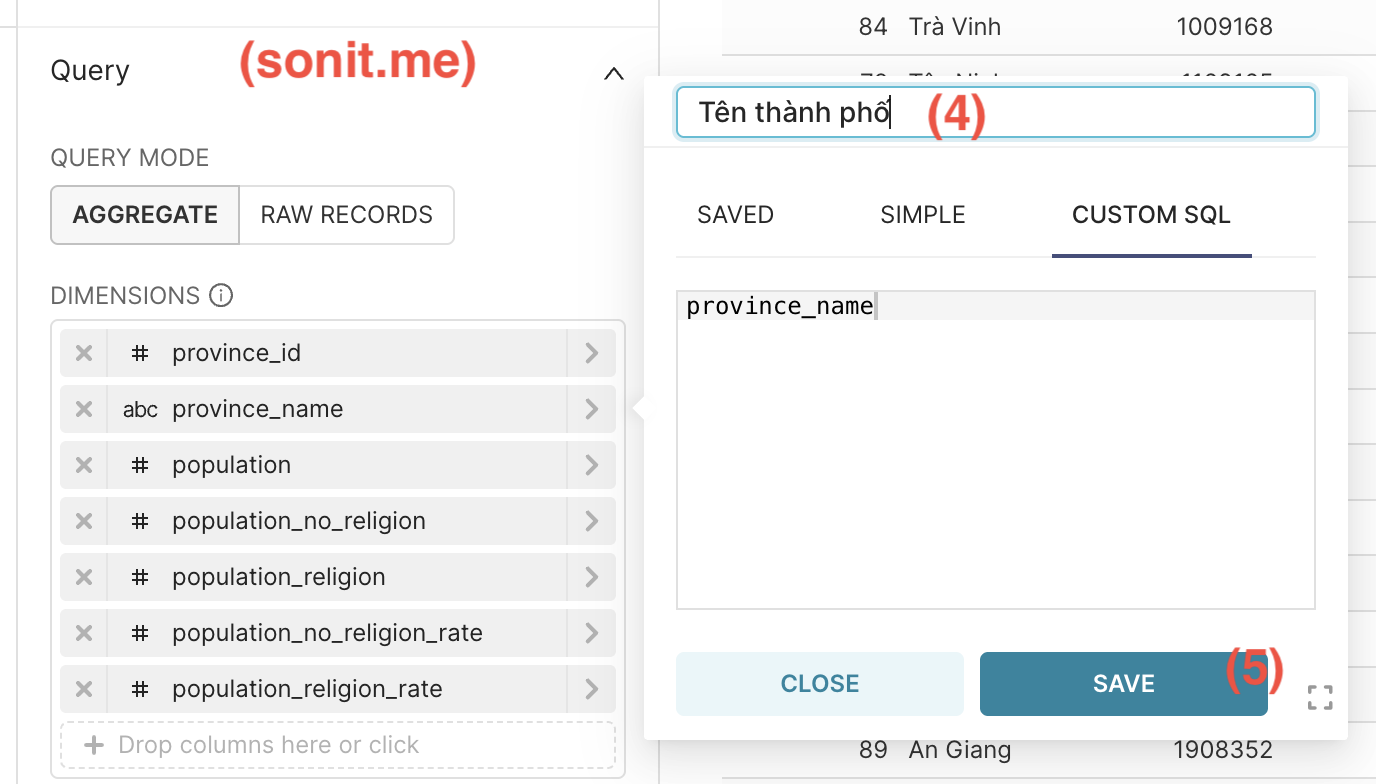Click the abc text-type icon on province_name
Viewport: 1376px width, 784px height.
(x=139, y=408)
